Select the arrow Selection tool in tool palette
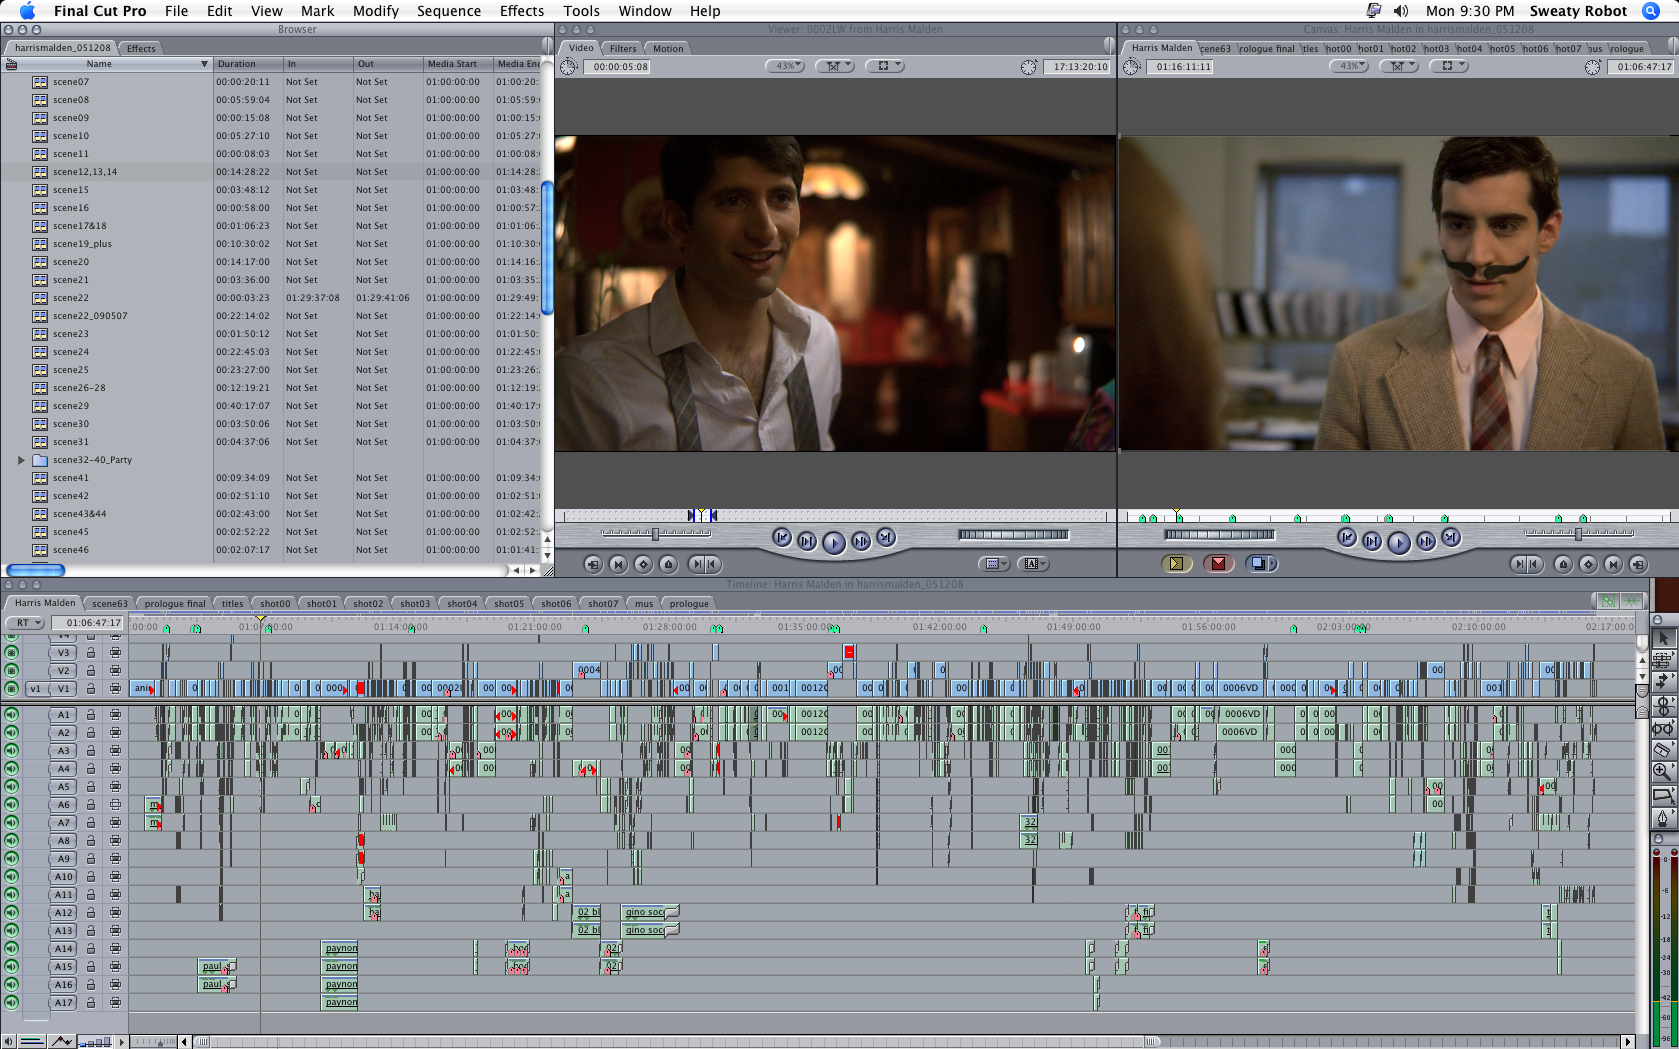This screenshot has height=1049, width=1679. [x=1663, y=638]
